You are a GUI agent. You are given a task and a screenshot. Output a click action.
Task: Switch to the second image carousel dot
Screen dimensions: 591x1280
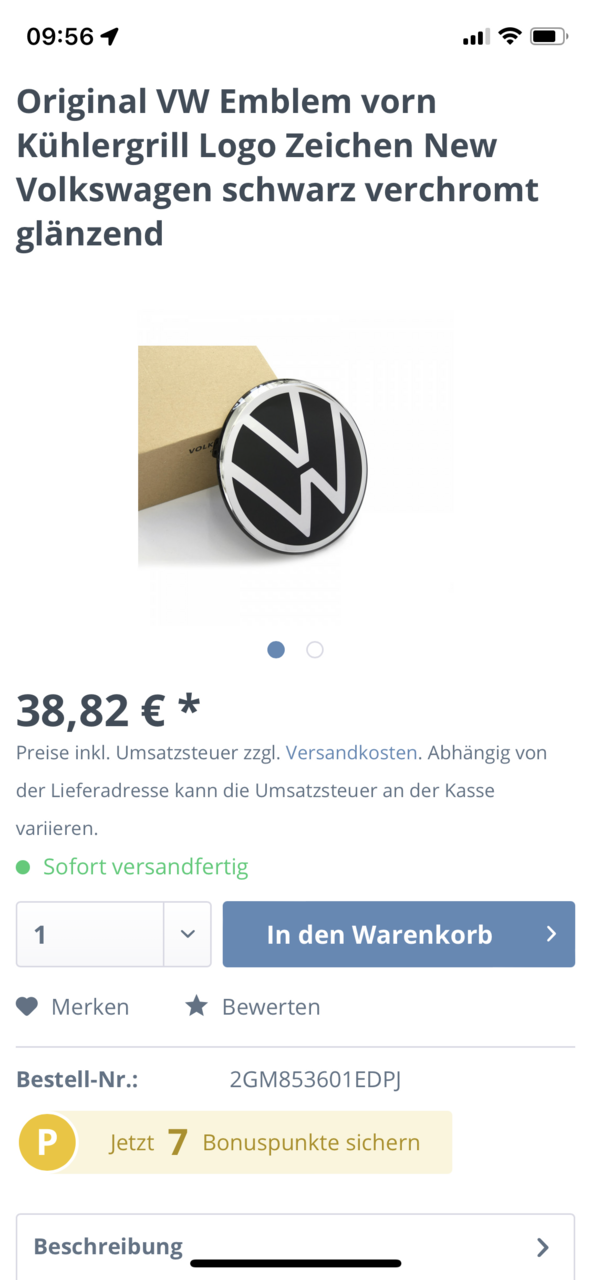(315, 650)
